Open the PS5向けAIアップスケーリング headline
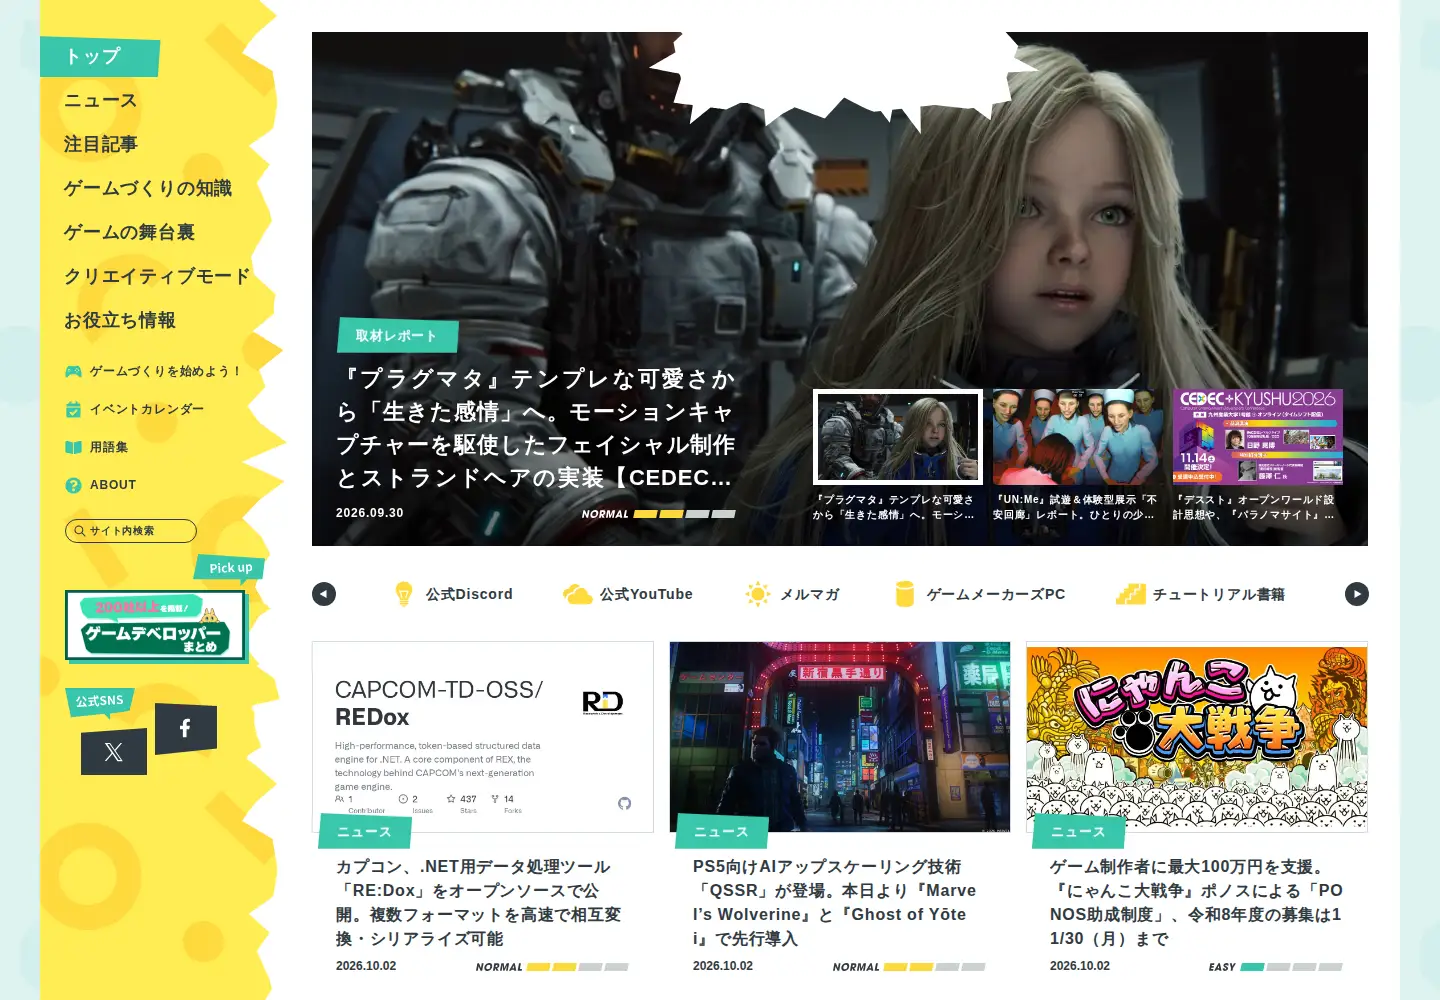The width and height of the screenshot is (1440, 1000). pyautogui.click(x=834, y=903)
